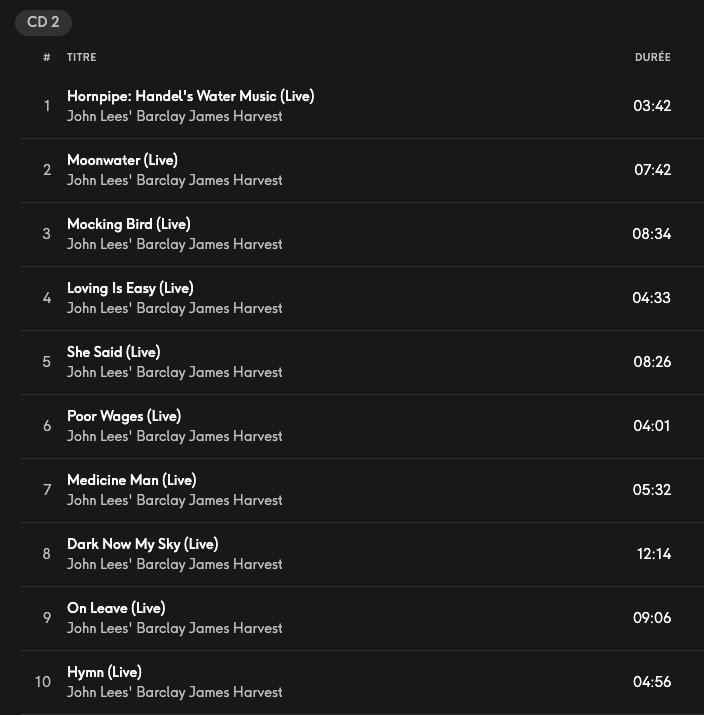Click the DURÉE column header
Screen dimensions: 704x715
coord(652,58)
